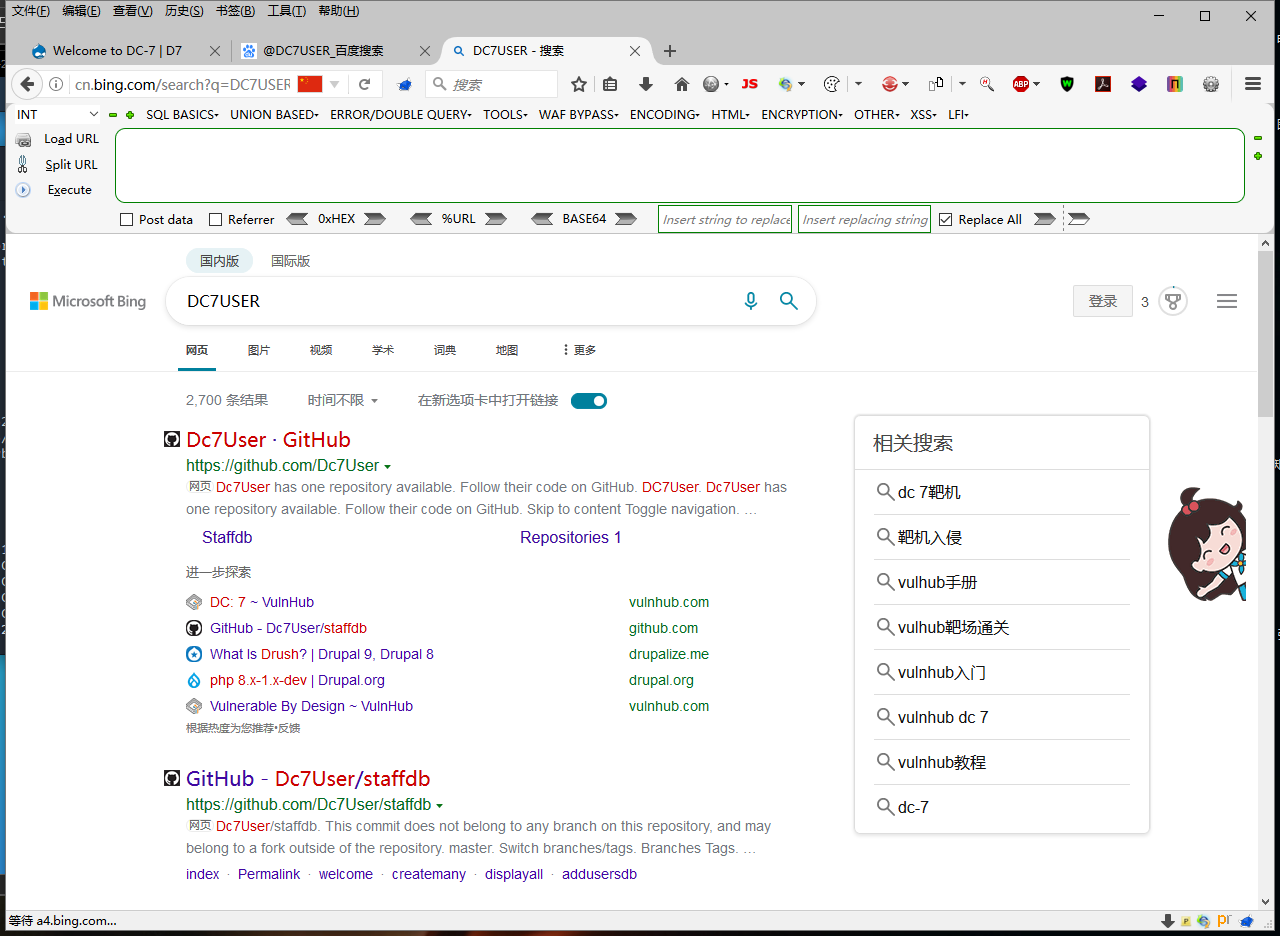Open the 文件(F) menu
1280x936 pixels.
[30, 11]
